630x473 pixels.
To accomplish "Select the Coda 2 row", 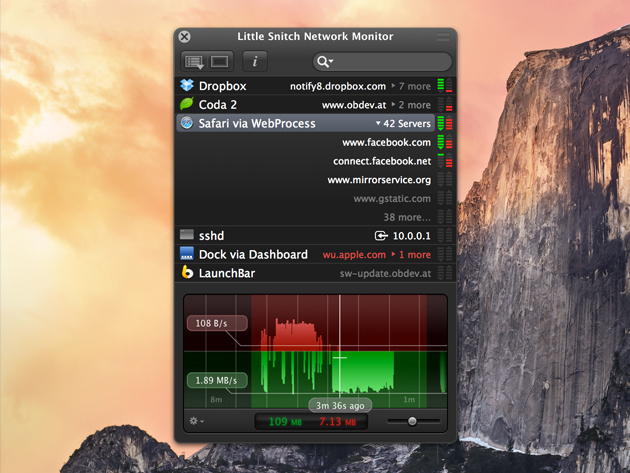I will click(315, 104).
